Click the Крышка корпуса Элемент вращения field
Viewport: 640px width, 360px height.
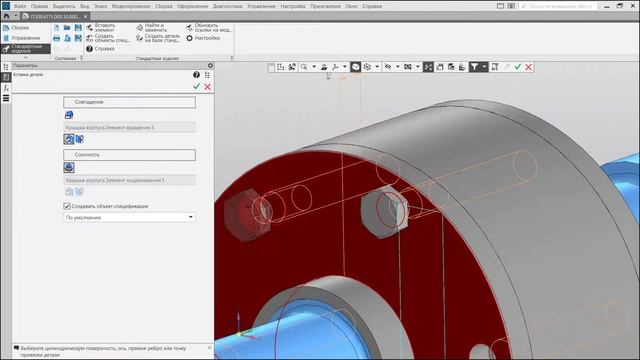pos(129,127)
